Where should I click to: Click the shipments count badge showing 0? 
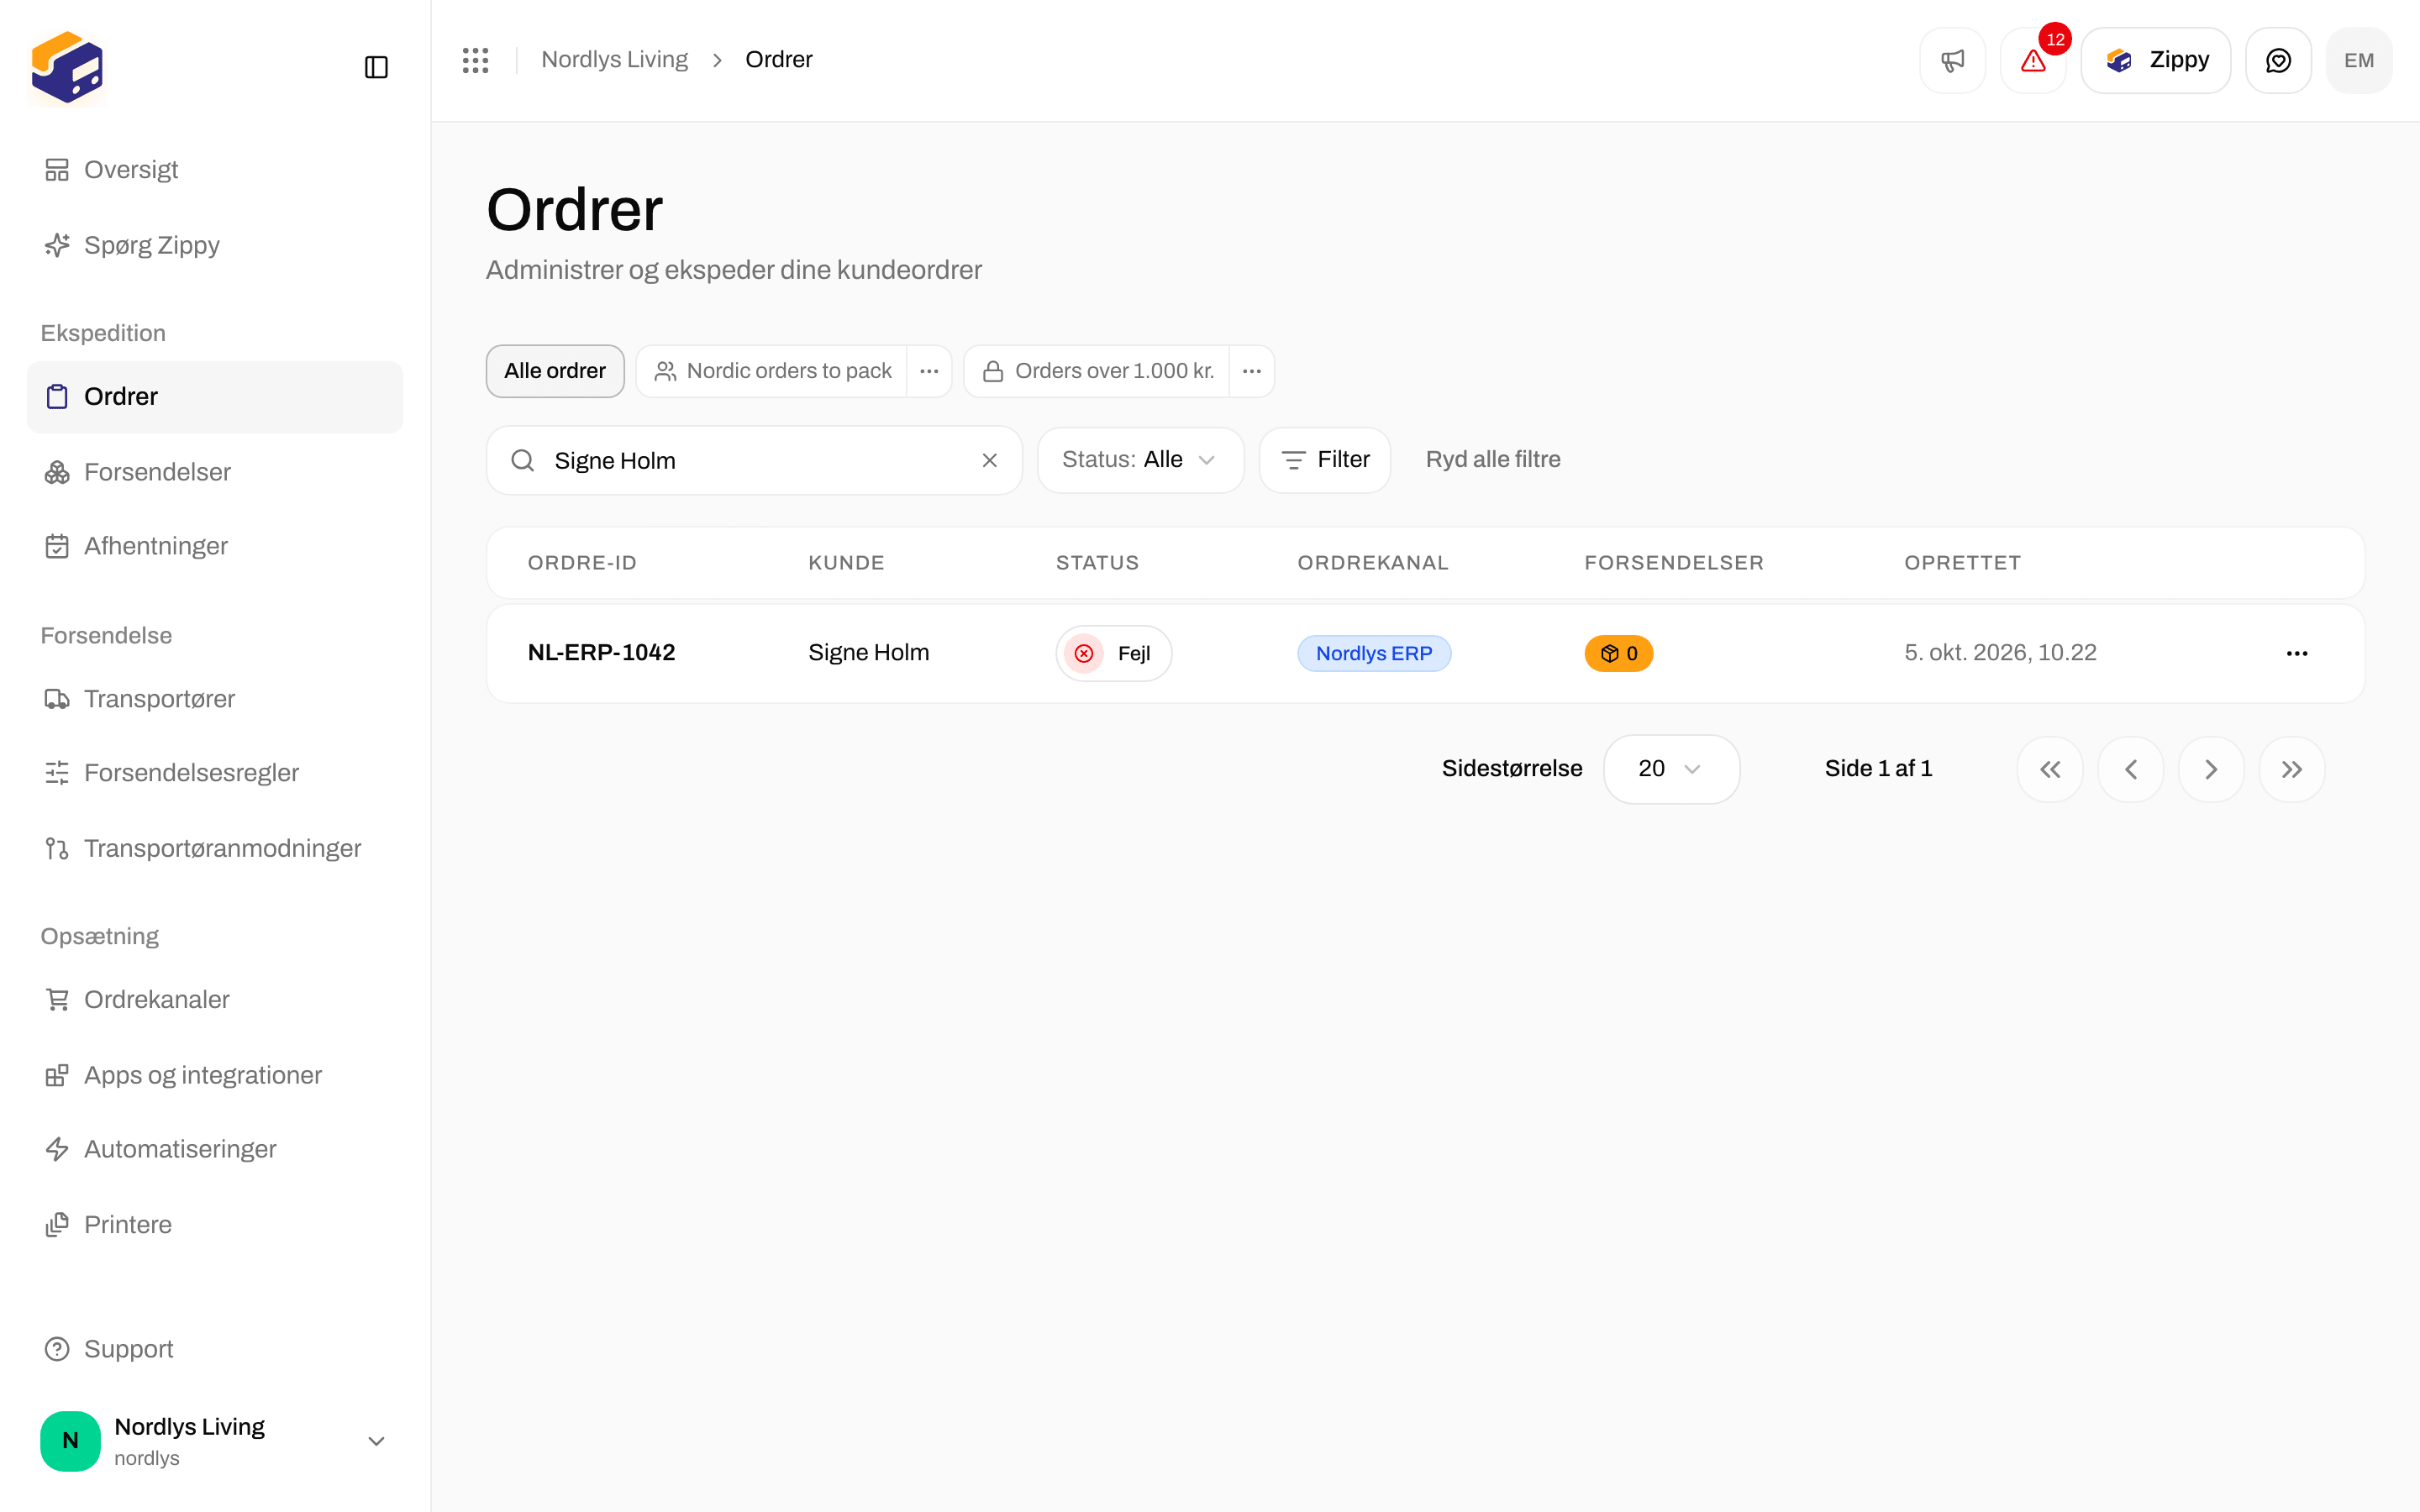pyautogui.click(x=1618, y=653)
